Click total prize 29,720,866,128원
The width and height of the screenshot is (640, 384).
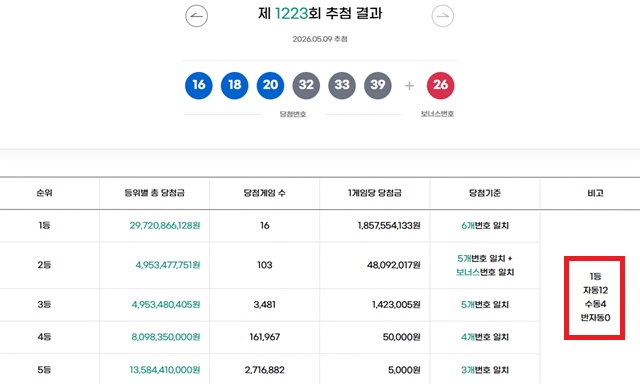[x=165, y=225]
